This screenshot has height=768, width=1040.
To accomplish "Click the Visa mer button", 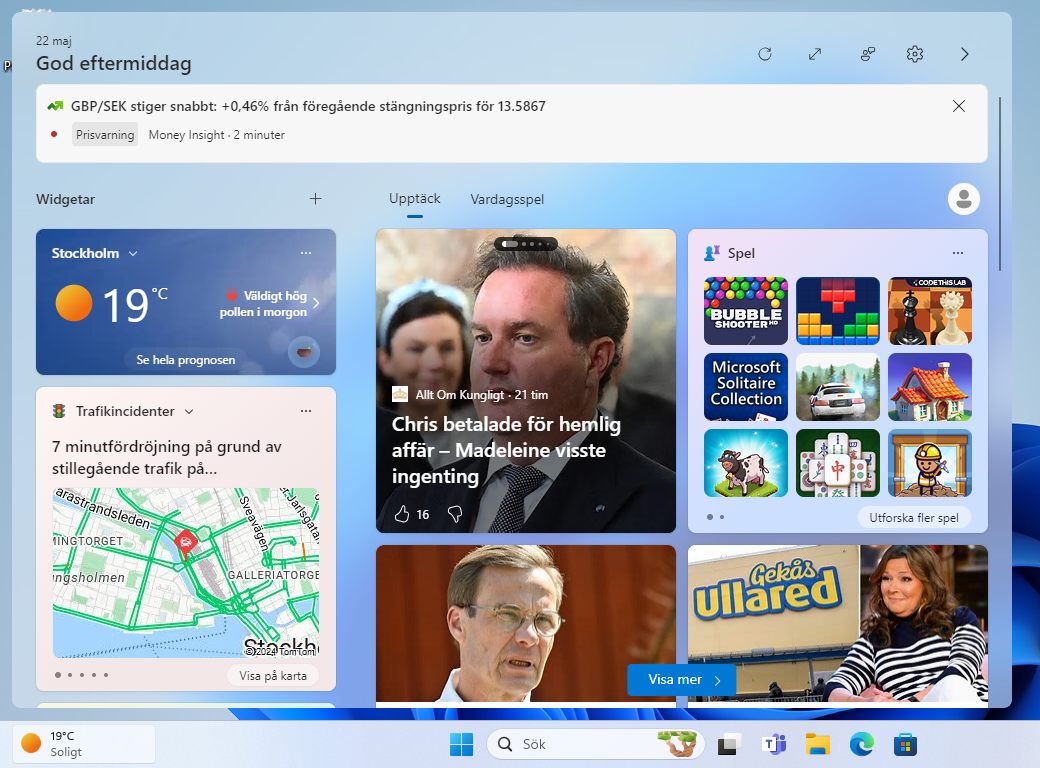I will pyautogui.click(x=682, y=680).
